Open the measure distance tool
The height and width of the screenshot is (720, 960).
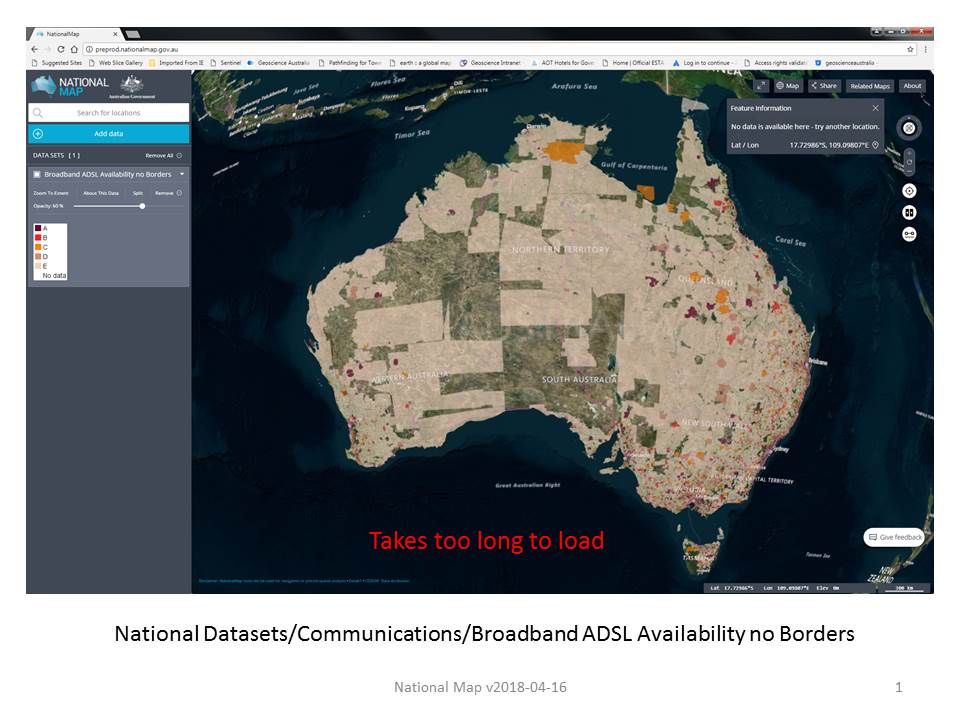pyautogui.click(x=909, y=234)
